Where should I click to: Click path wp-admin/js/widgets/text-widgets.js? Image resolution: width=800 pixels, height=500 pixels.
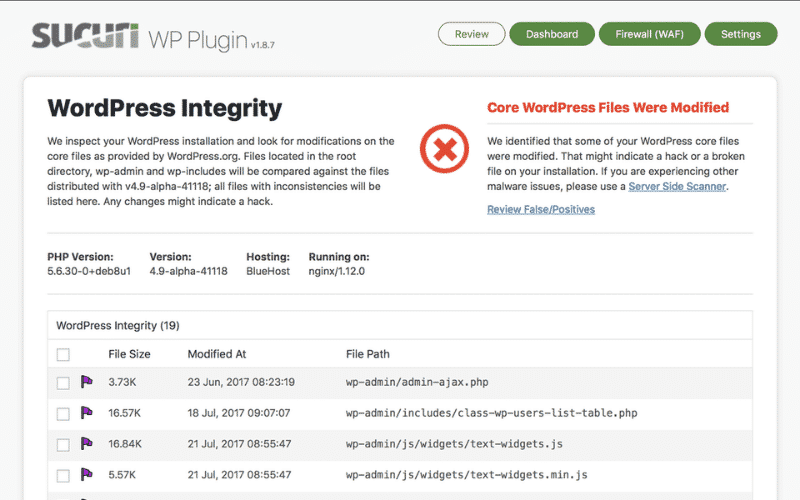point(454,444)
